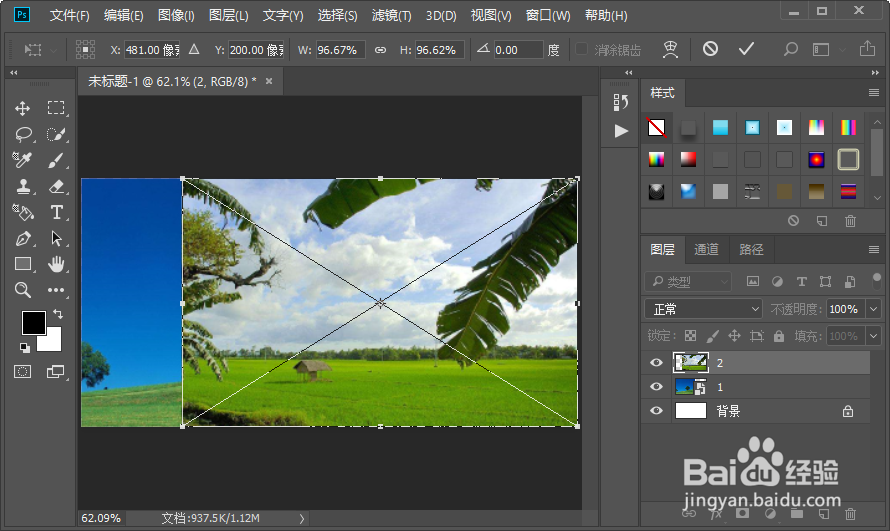Toggle visibility of layer 2
Image resolution: width=890 pixels, height=531 pixels.
pyautogui.click(x=656, y=363)
